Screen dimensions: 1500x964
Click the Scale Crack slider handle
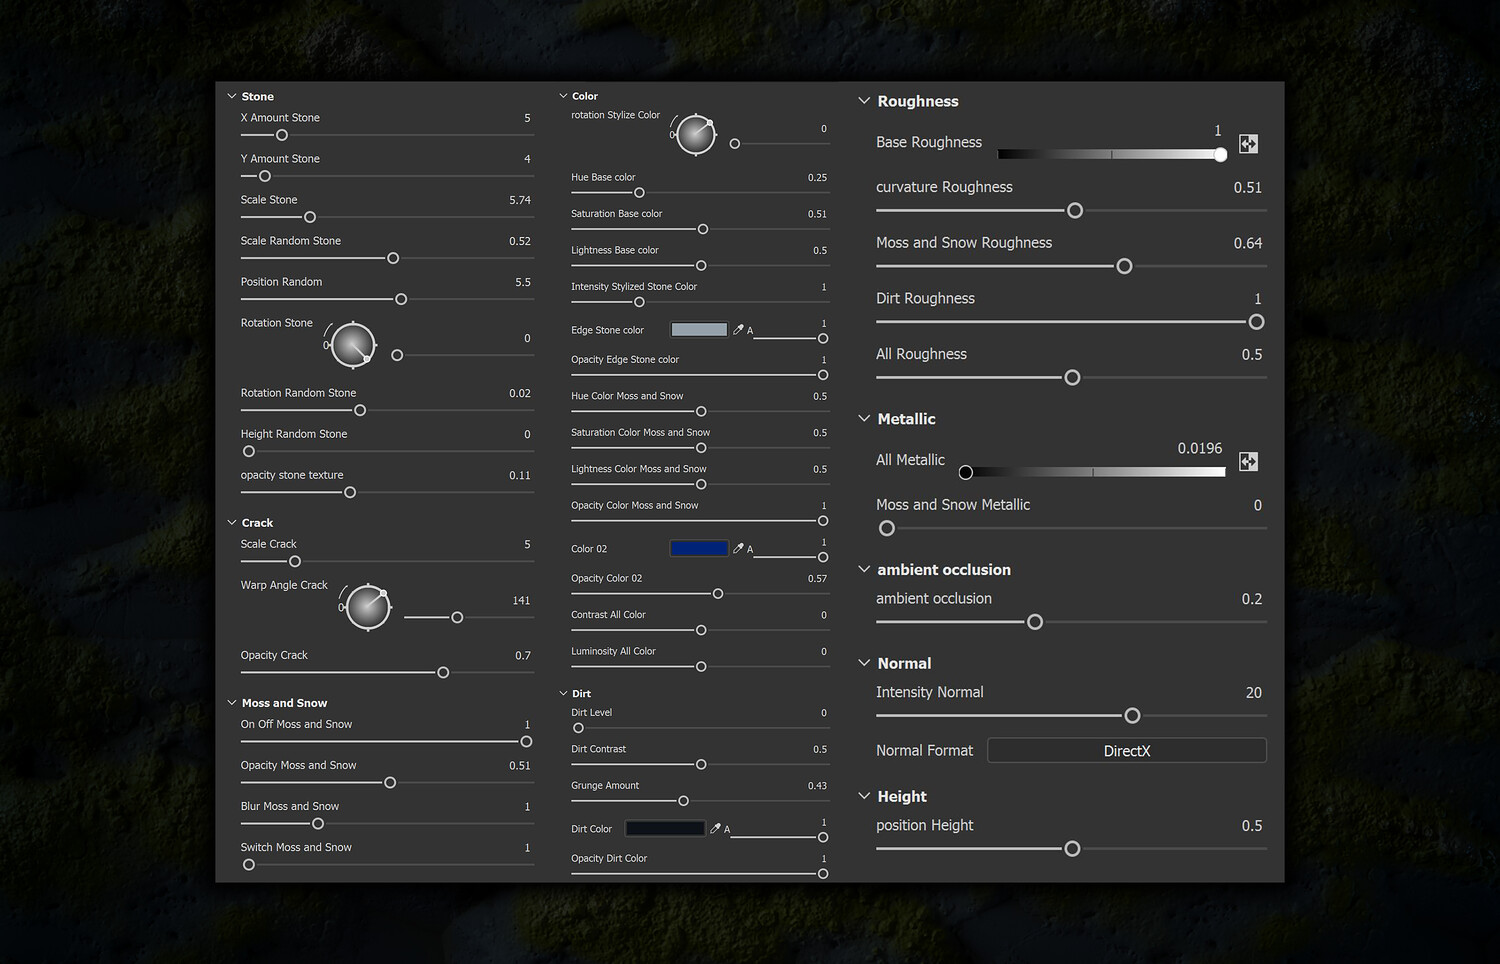click(295, 561)
